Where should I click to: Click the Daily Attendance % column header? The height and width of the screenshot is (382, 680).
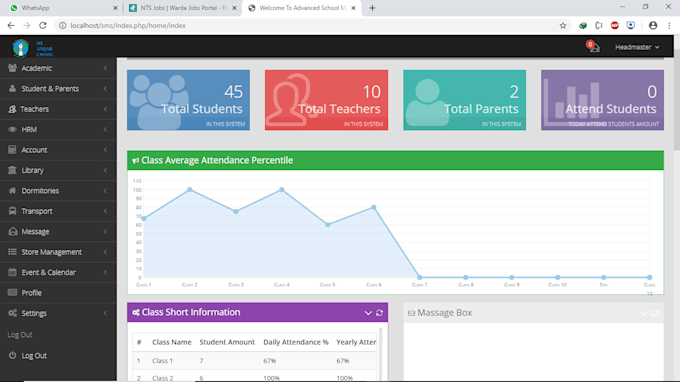pyautogui.click(x=296, y=342)
